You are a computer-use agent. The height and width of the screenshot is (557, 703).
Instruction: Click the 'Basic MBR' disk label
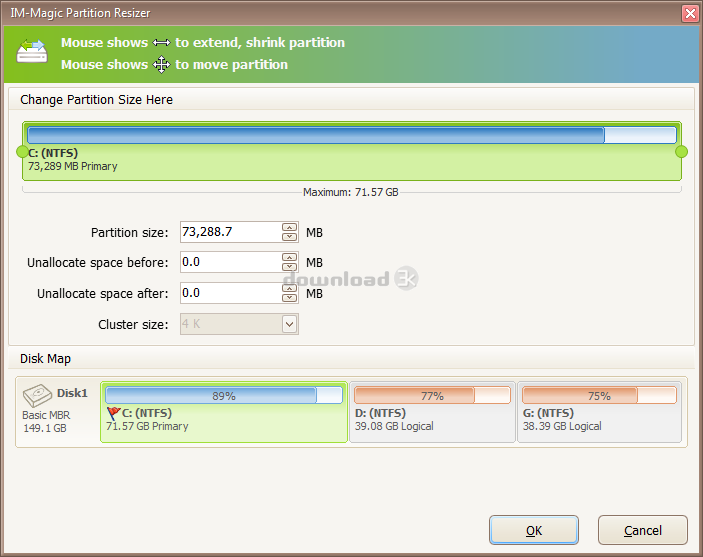(46, 415)
